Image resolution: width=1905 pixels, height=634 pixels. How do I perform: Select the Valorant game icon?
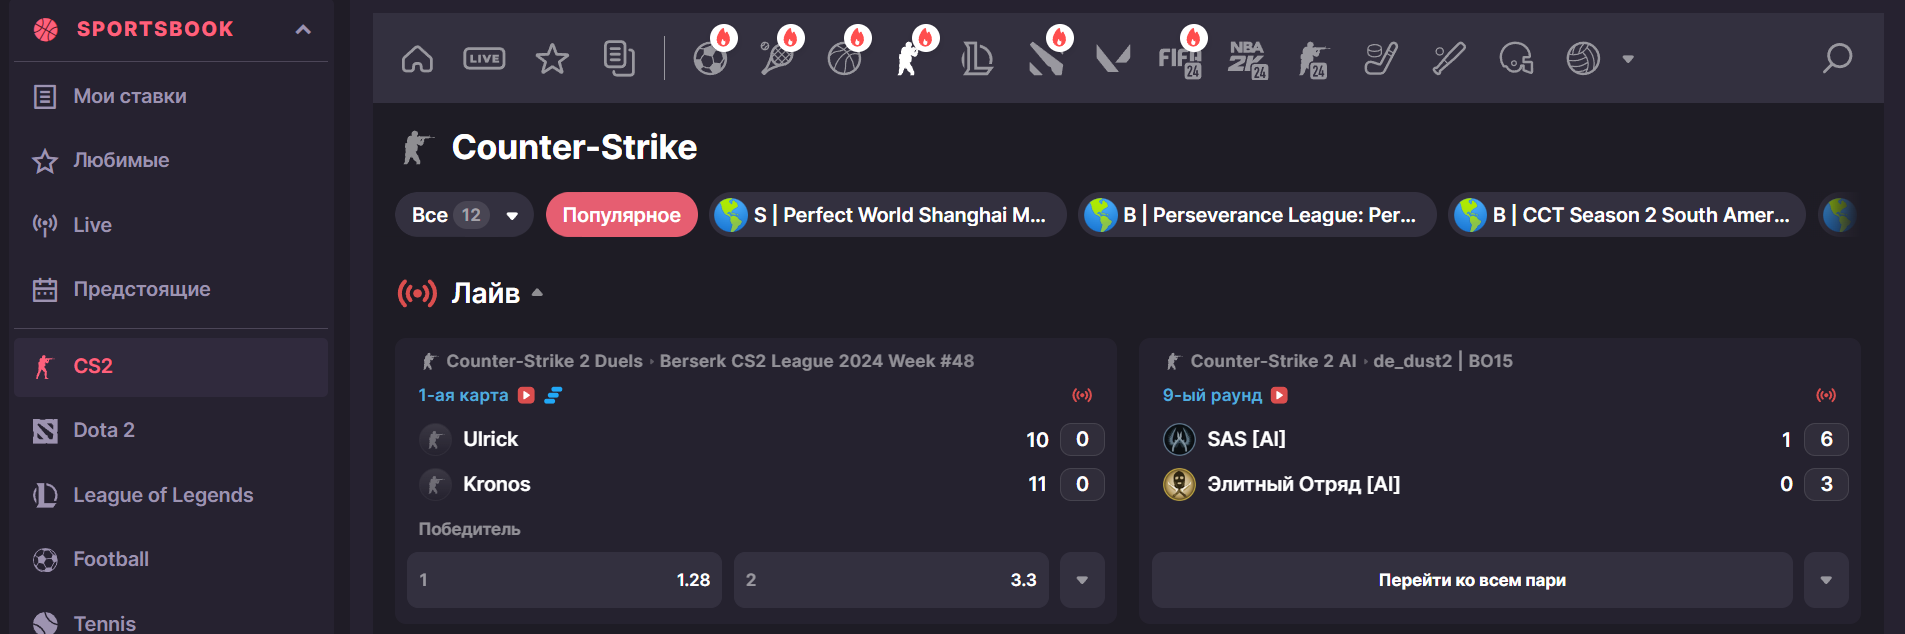tap(1112, 59)
